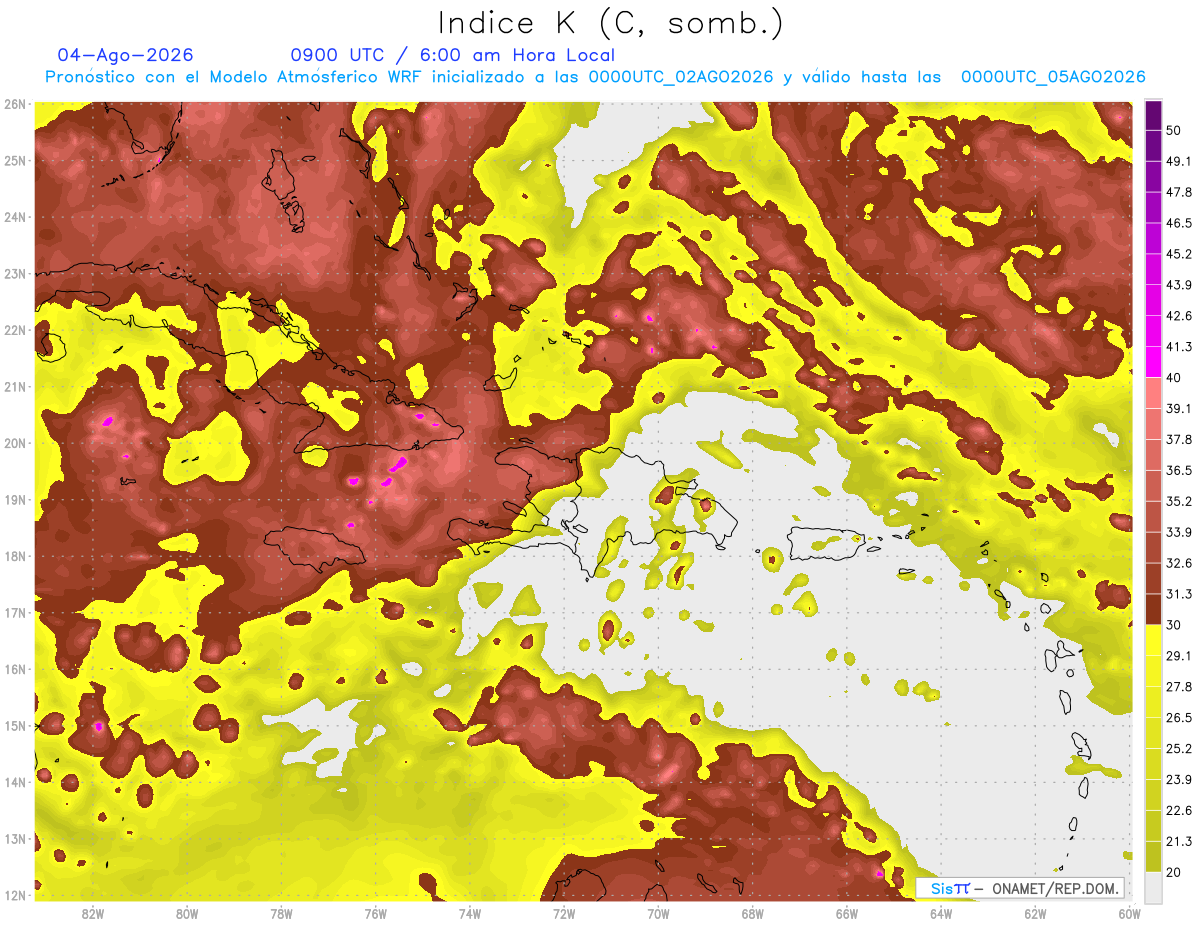Click the latitude label '22N'
The width and height of the screenshot is (1200, 927).
pos(15,330)
